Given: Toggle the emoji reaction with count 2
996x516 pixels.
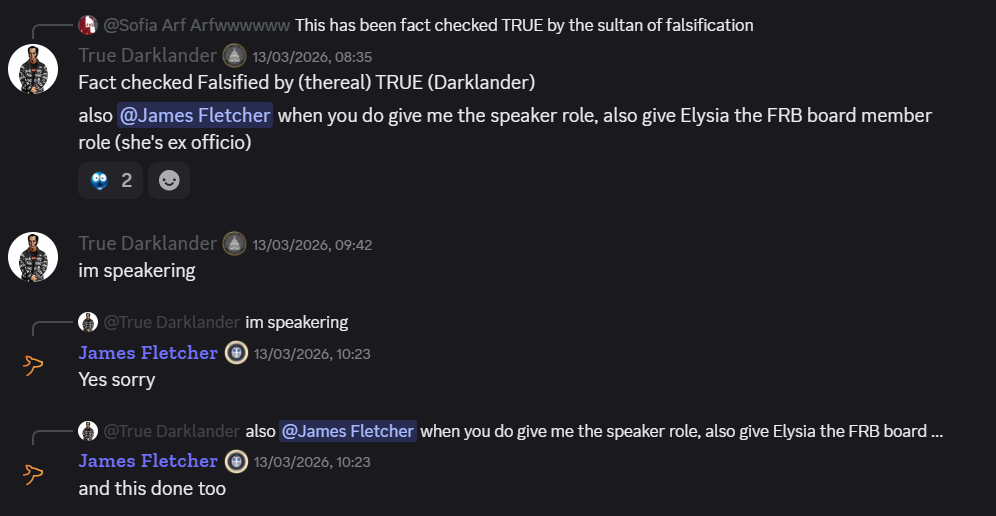Looking at the screenshot, I should tap(110, 181).
